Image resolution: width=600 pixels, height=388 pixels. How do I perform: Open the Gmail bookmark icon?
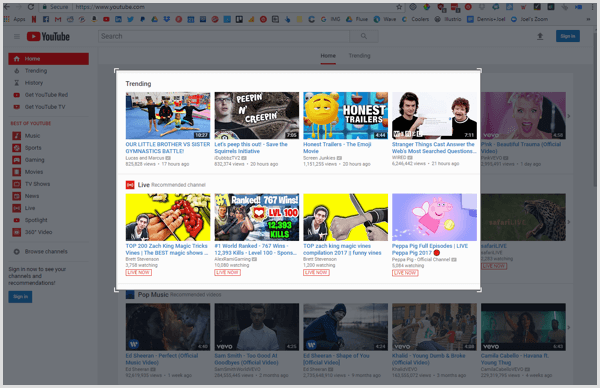58,19
